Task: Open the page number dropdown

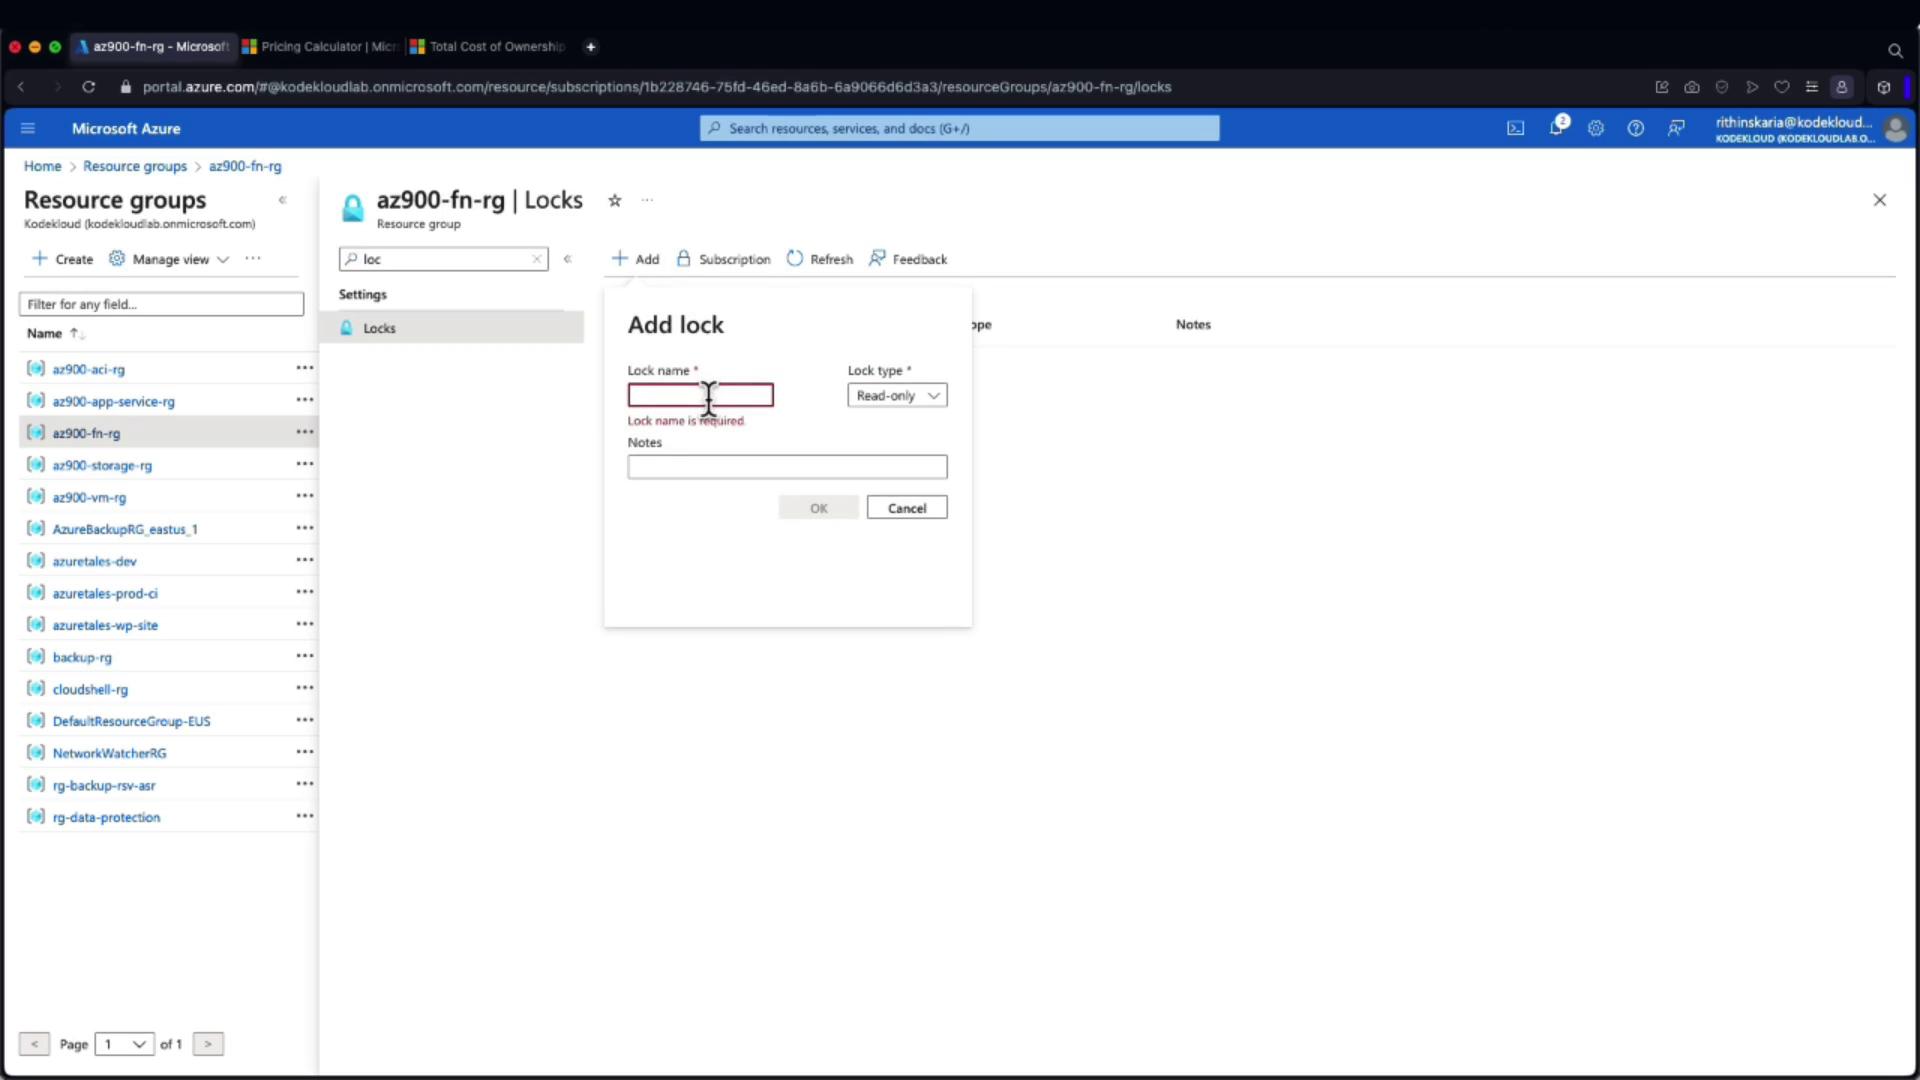Action: [125, 1044]
